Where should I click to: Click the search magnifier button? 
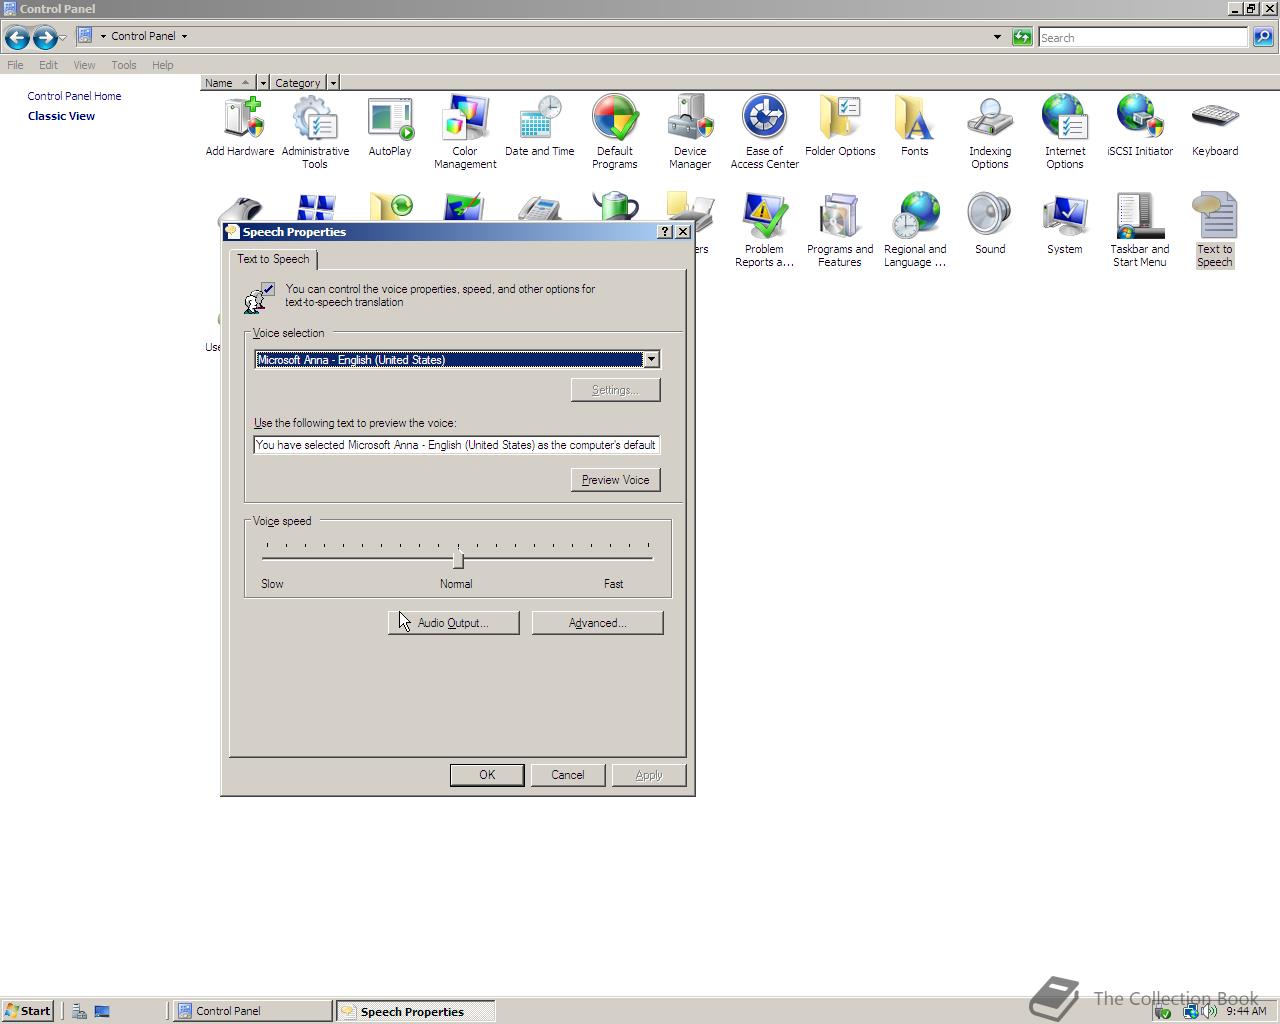point(1263,37)
